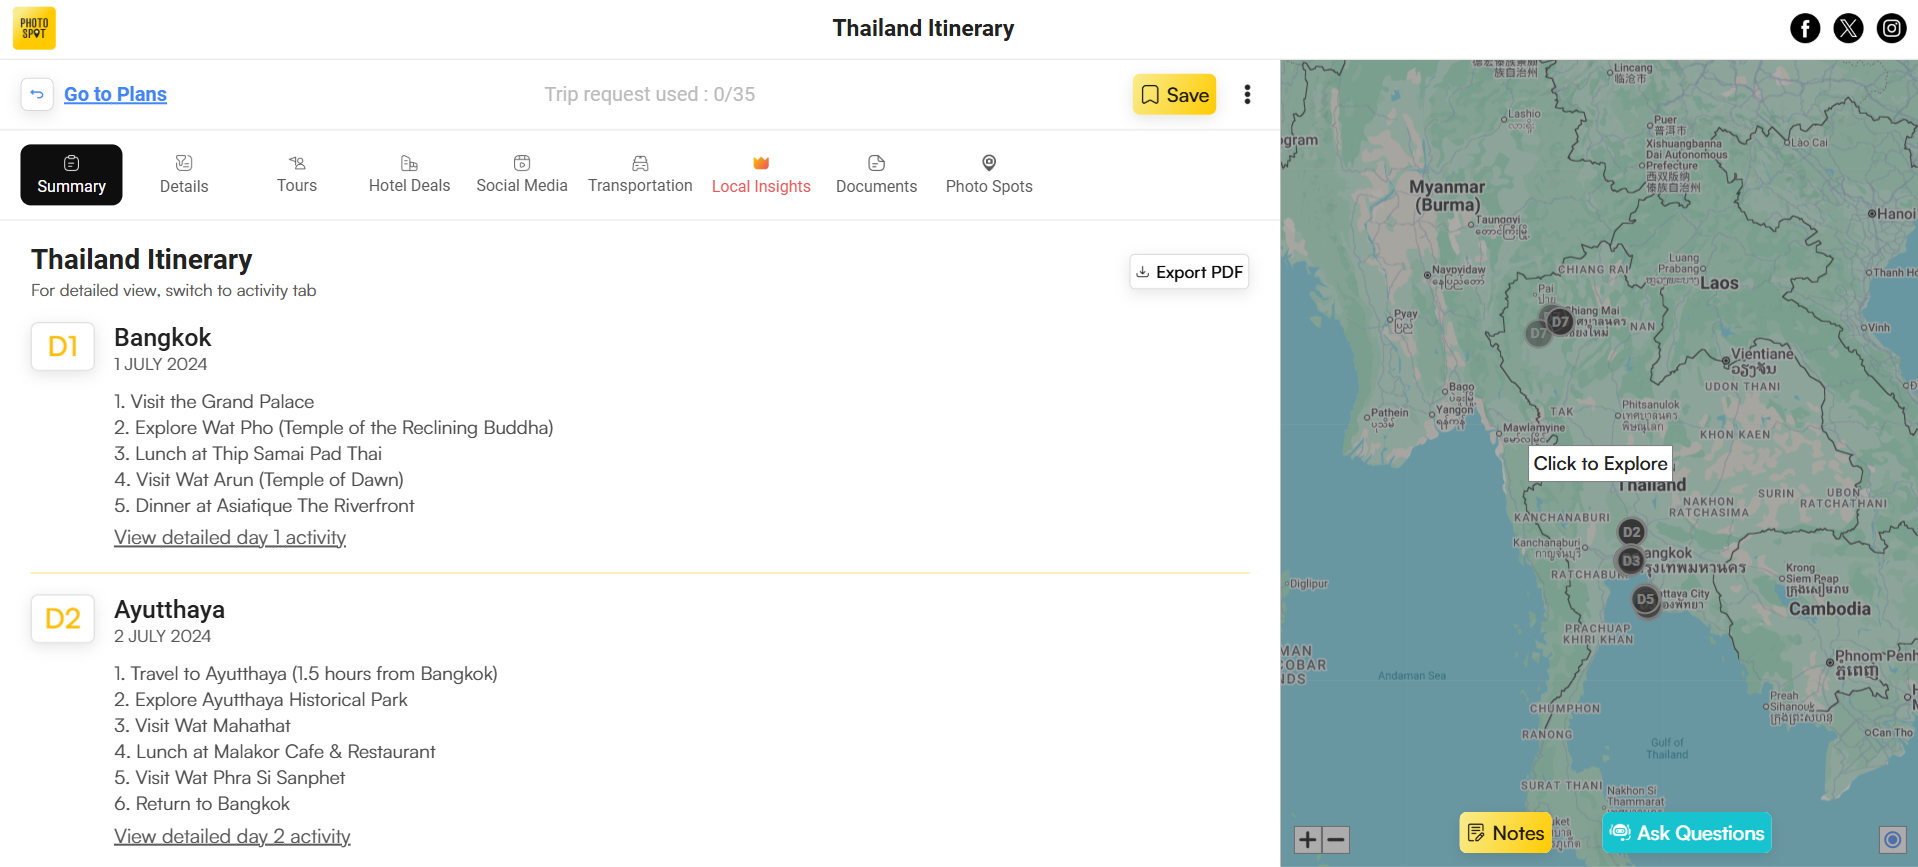Zoom in on the map
This screenshot has height=867, width=1918.
[1307, 839]
